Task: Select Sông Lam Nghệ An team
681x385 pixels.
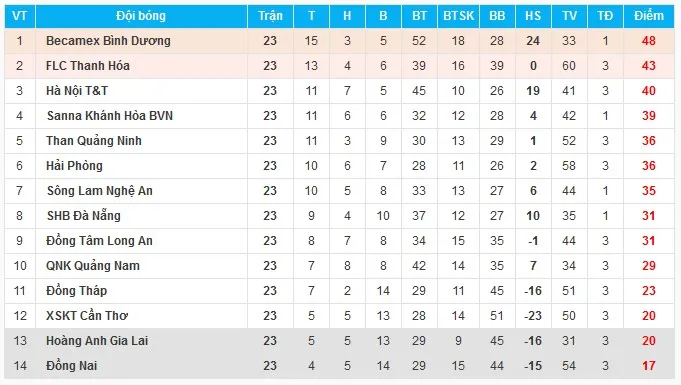Action: [x=100, y=191]
